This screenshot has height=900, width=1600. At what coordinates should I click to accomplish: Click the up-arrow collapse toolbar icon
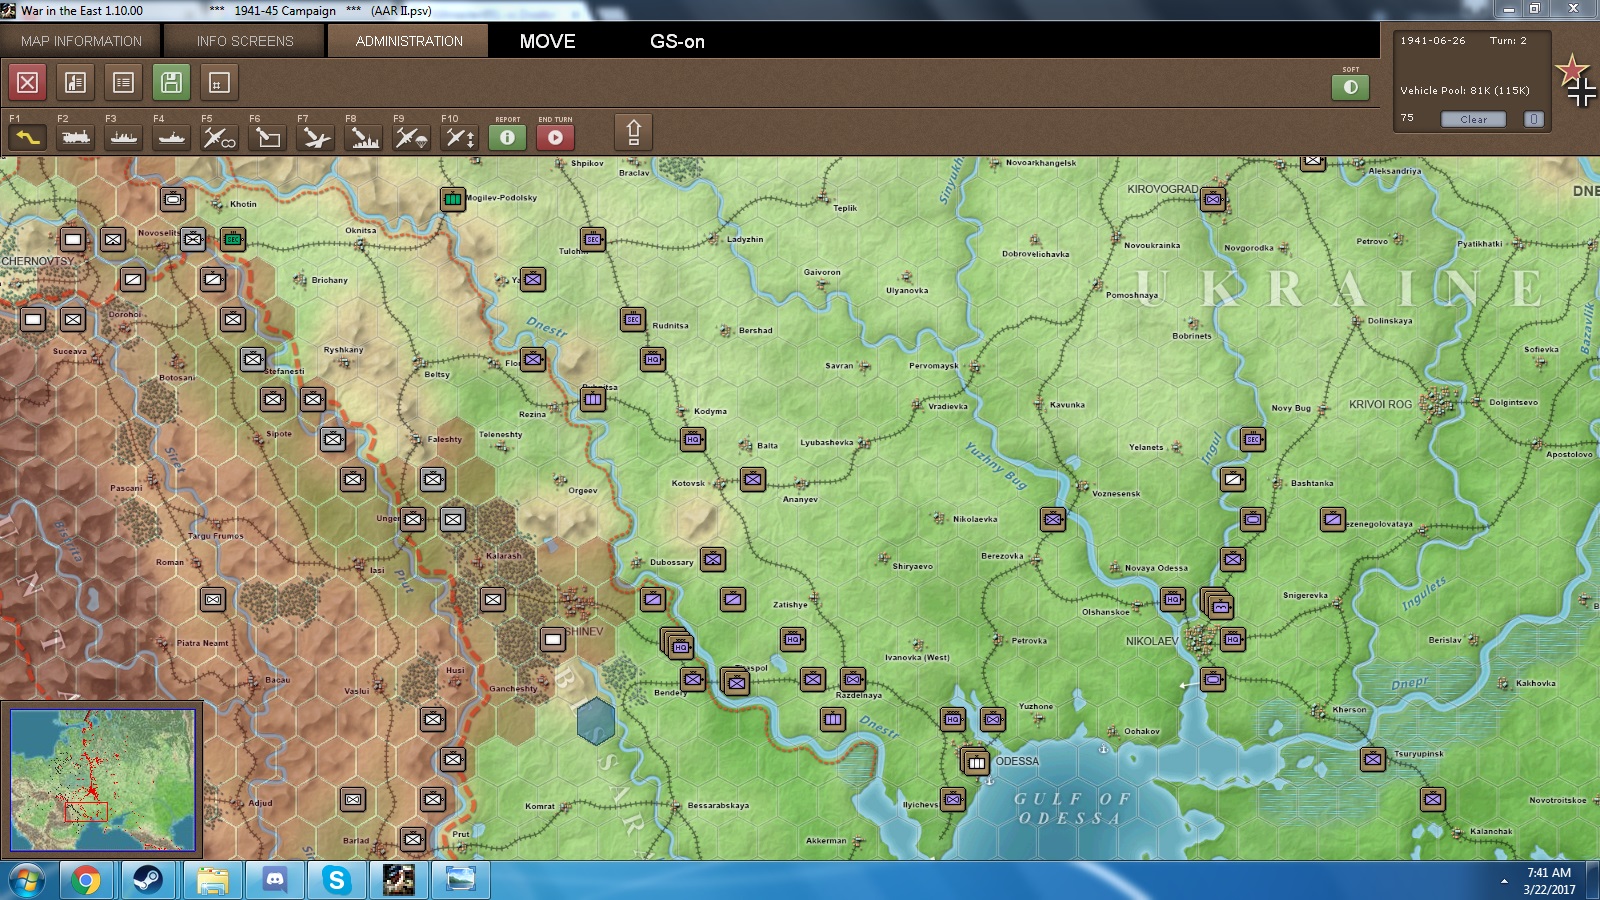pyautogui.click(x=634, y=133)
